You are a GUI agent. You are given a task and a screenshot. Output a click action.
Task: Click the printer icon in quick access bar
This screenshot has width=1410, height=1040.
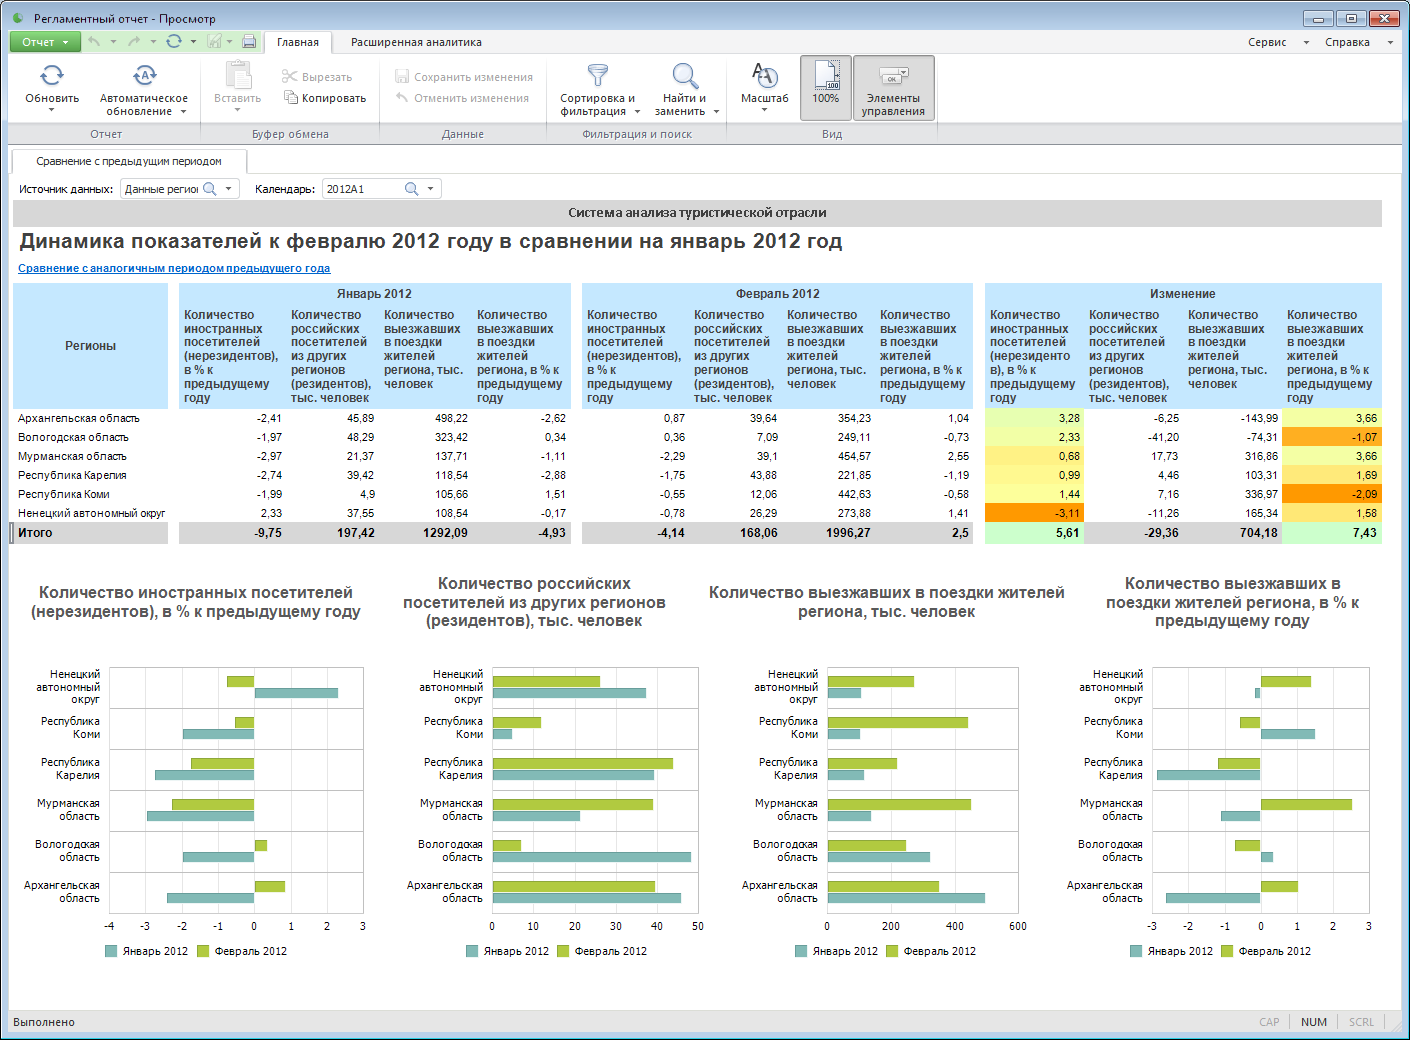249,42
